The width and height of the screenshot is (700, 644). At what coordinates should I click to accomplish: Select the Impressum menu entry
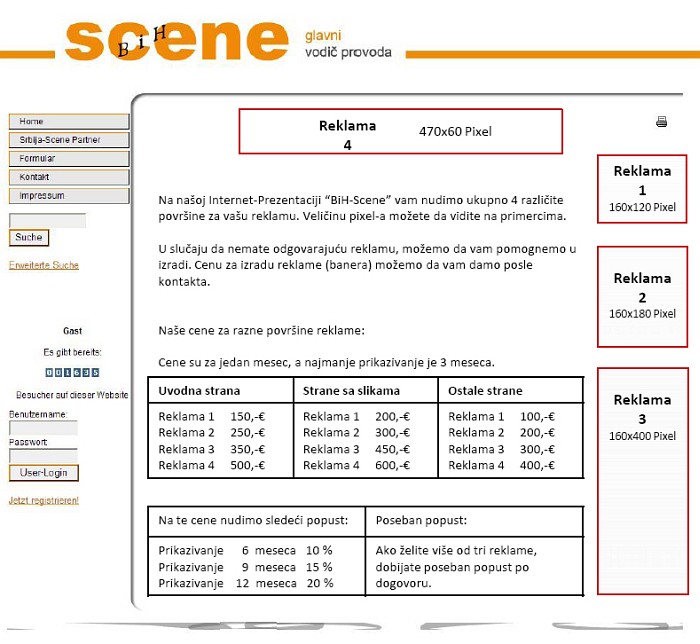pos(69,196)
